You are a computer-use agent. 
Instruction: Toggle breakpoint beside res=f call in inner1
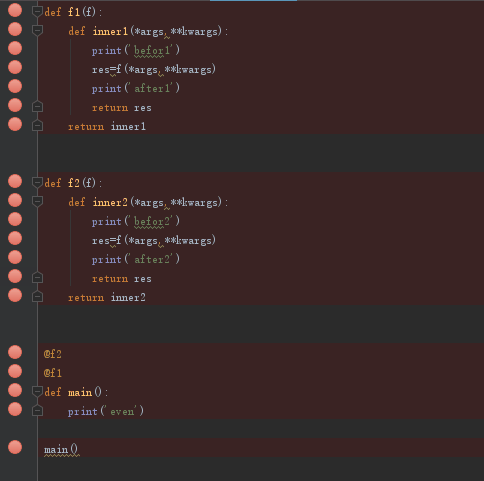pyautogui.click(x=15, y=67)
